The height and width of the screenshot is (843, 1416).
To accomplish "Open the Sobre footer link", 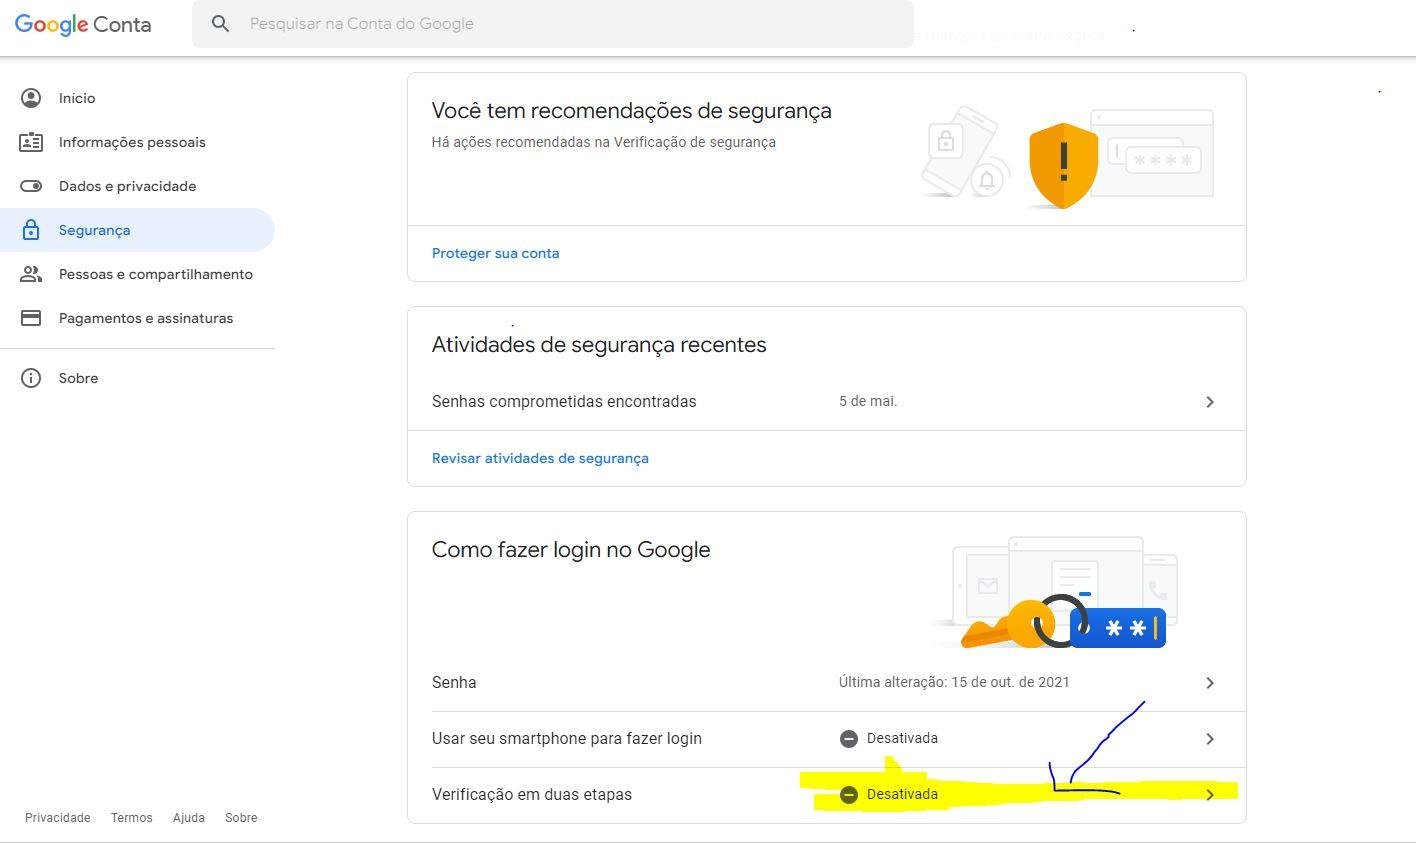I will click(x=241, y=818).
